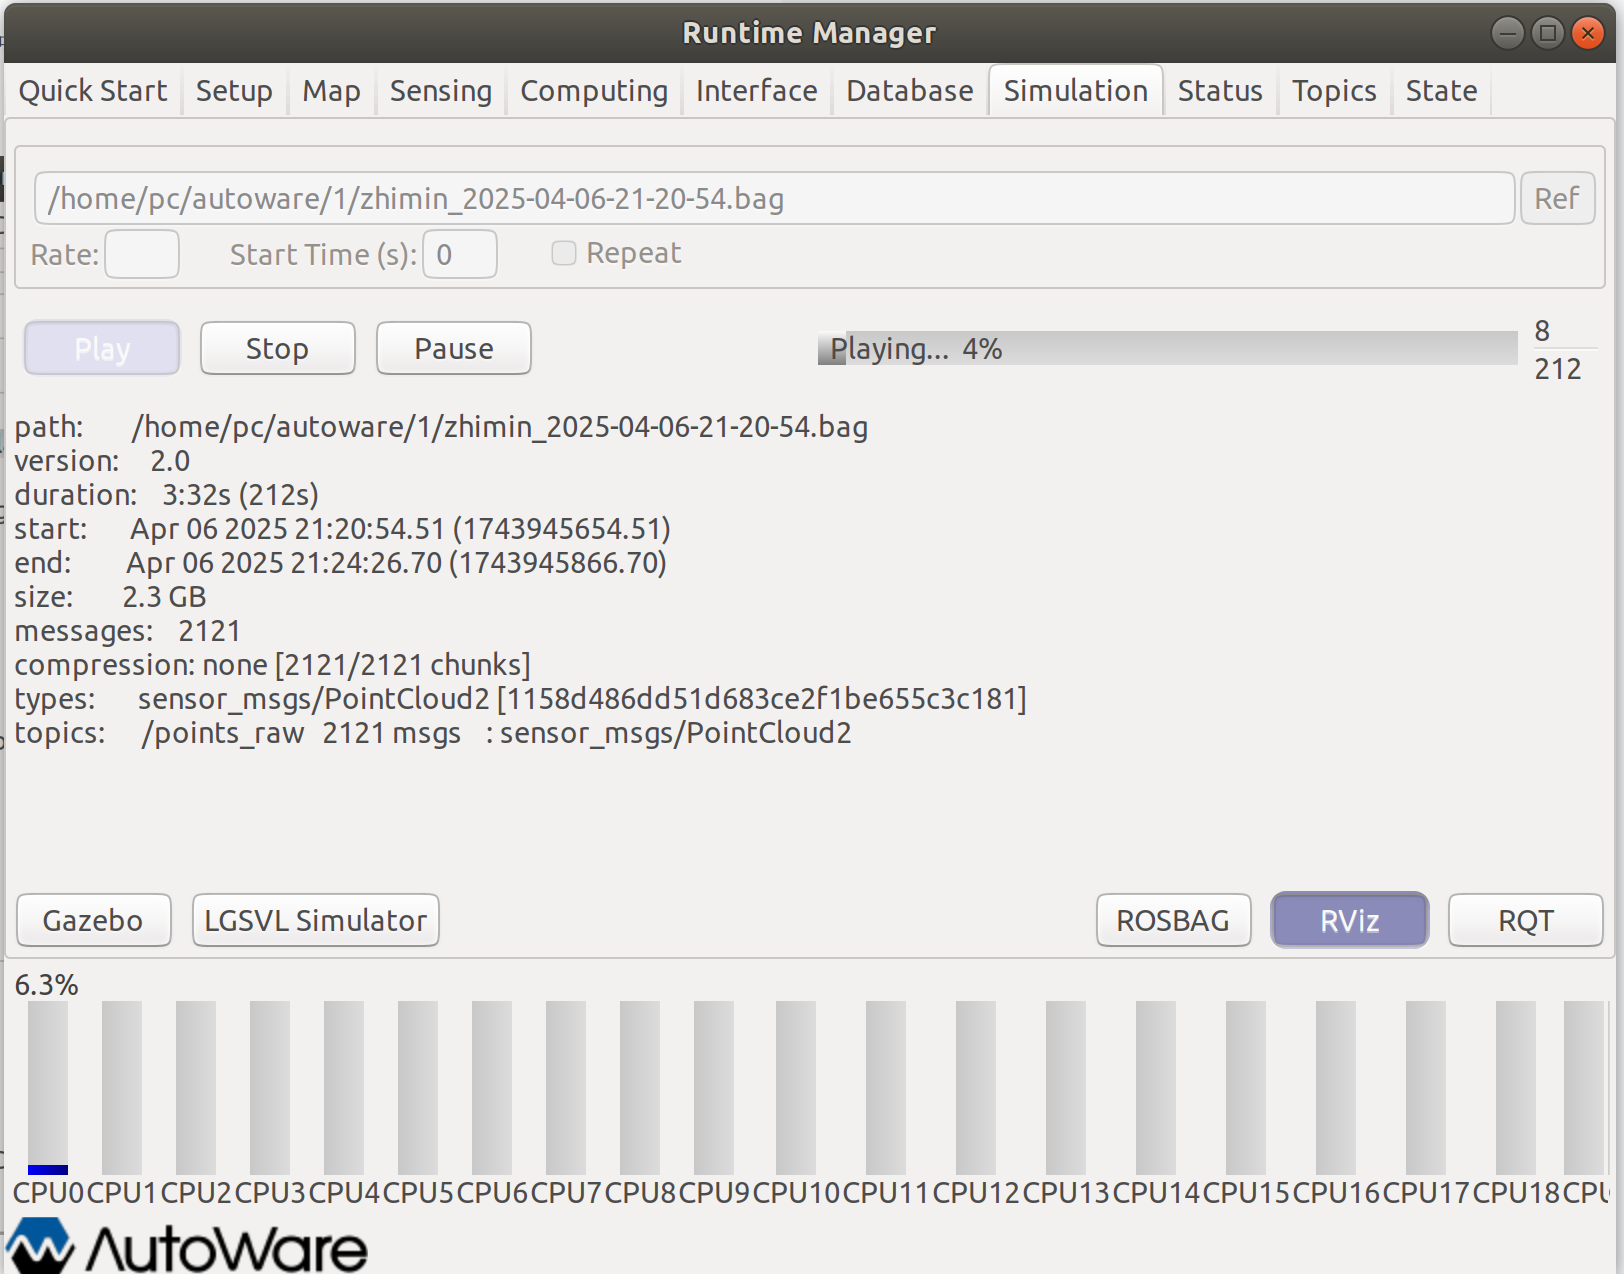Click the Ref browse button
Viewport: 1624px width, 1274px height.
[1557, 198]
